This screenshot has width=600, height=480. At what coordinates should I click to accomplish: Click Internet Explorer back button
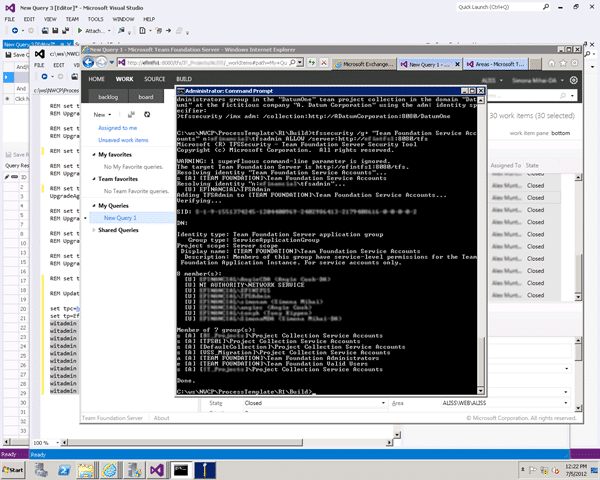click(x=88, y=62)
